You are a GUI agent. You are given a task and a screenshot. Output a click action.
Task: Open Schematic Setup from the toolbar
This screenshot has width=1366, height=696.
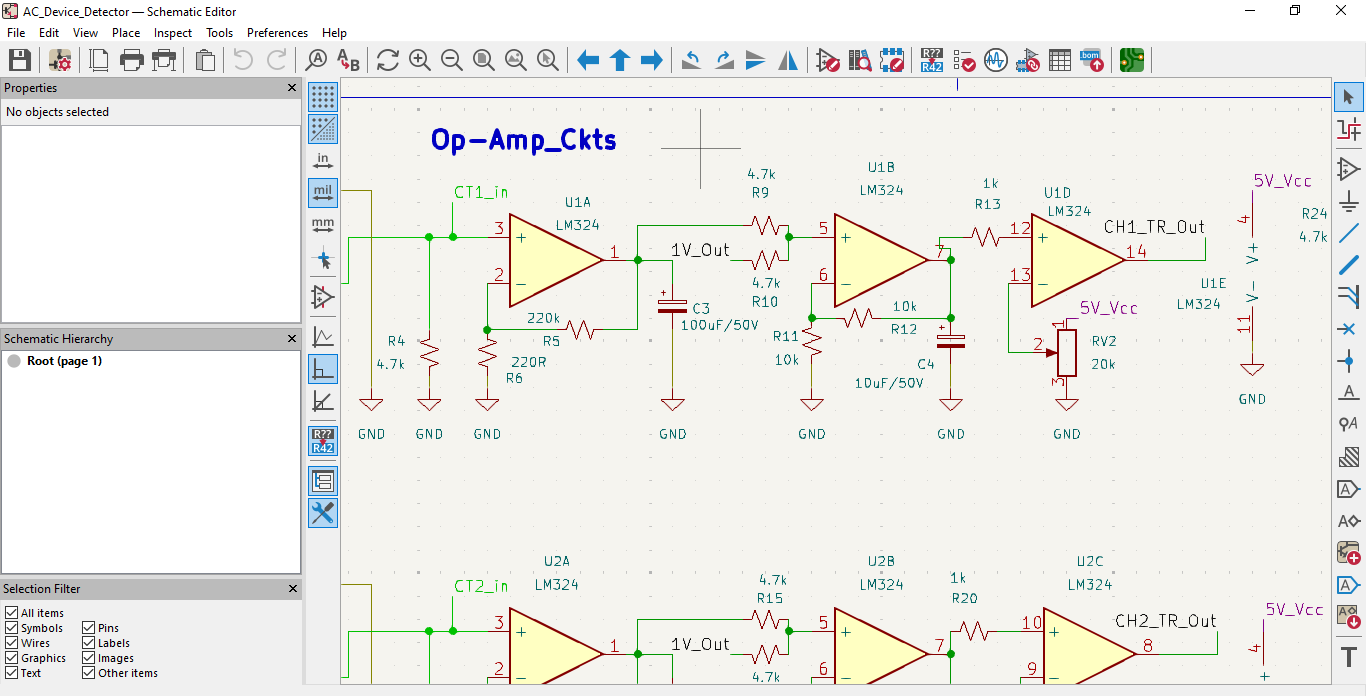coord(59,60)
